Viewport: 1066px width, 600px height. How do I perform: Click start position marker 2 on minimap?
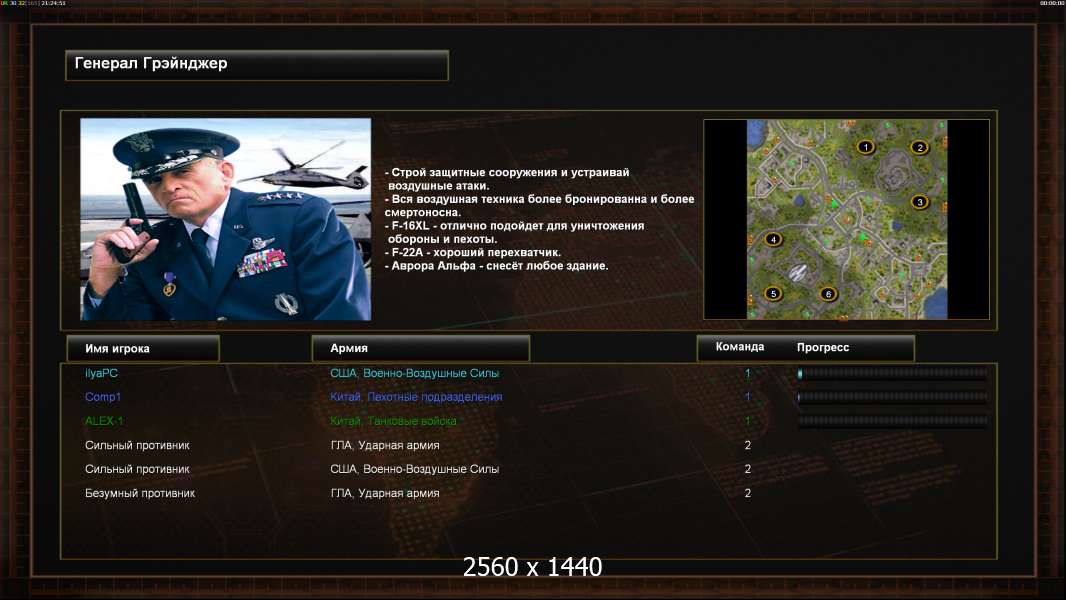coord(919,147)
